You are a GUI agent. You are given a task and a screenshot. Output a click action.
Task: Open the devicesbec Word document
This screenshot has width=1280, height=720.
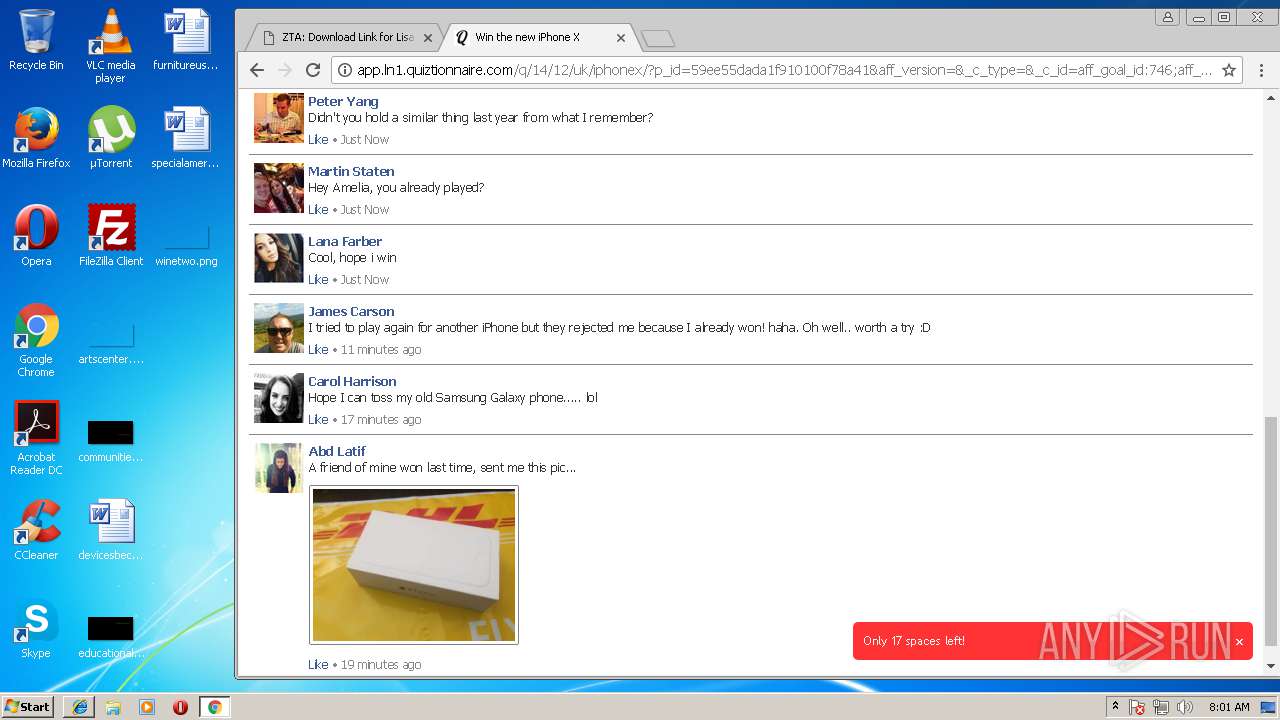110,530
